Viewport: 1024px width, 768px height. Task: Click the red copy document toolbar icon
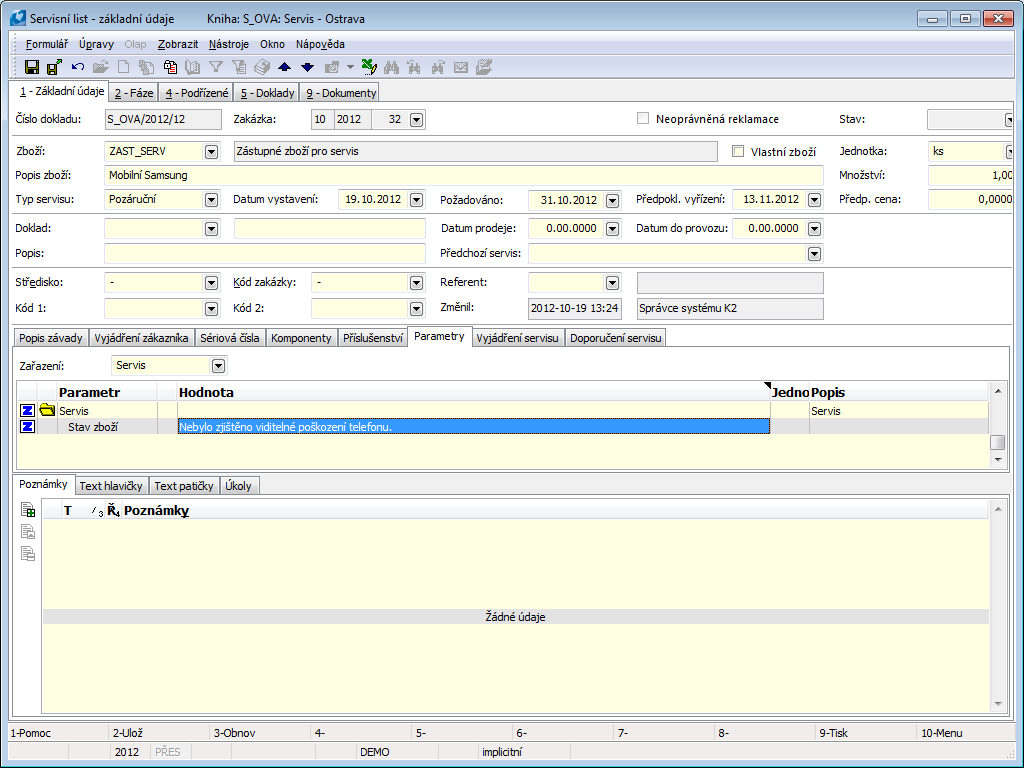(170, 67)
